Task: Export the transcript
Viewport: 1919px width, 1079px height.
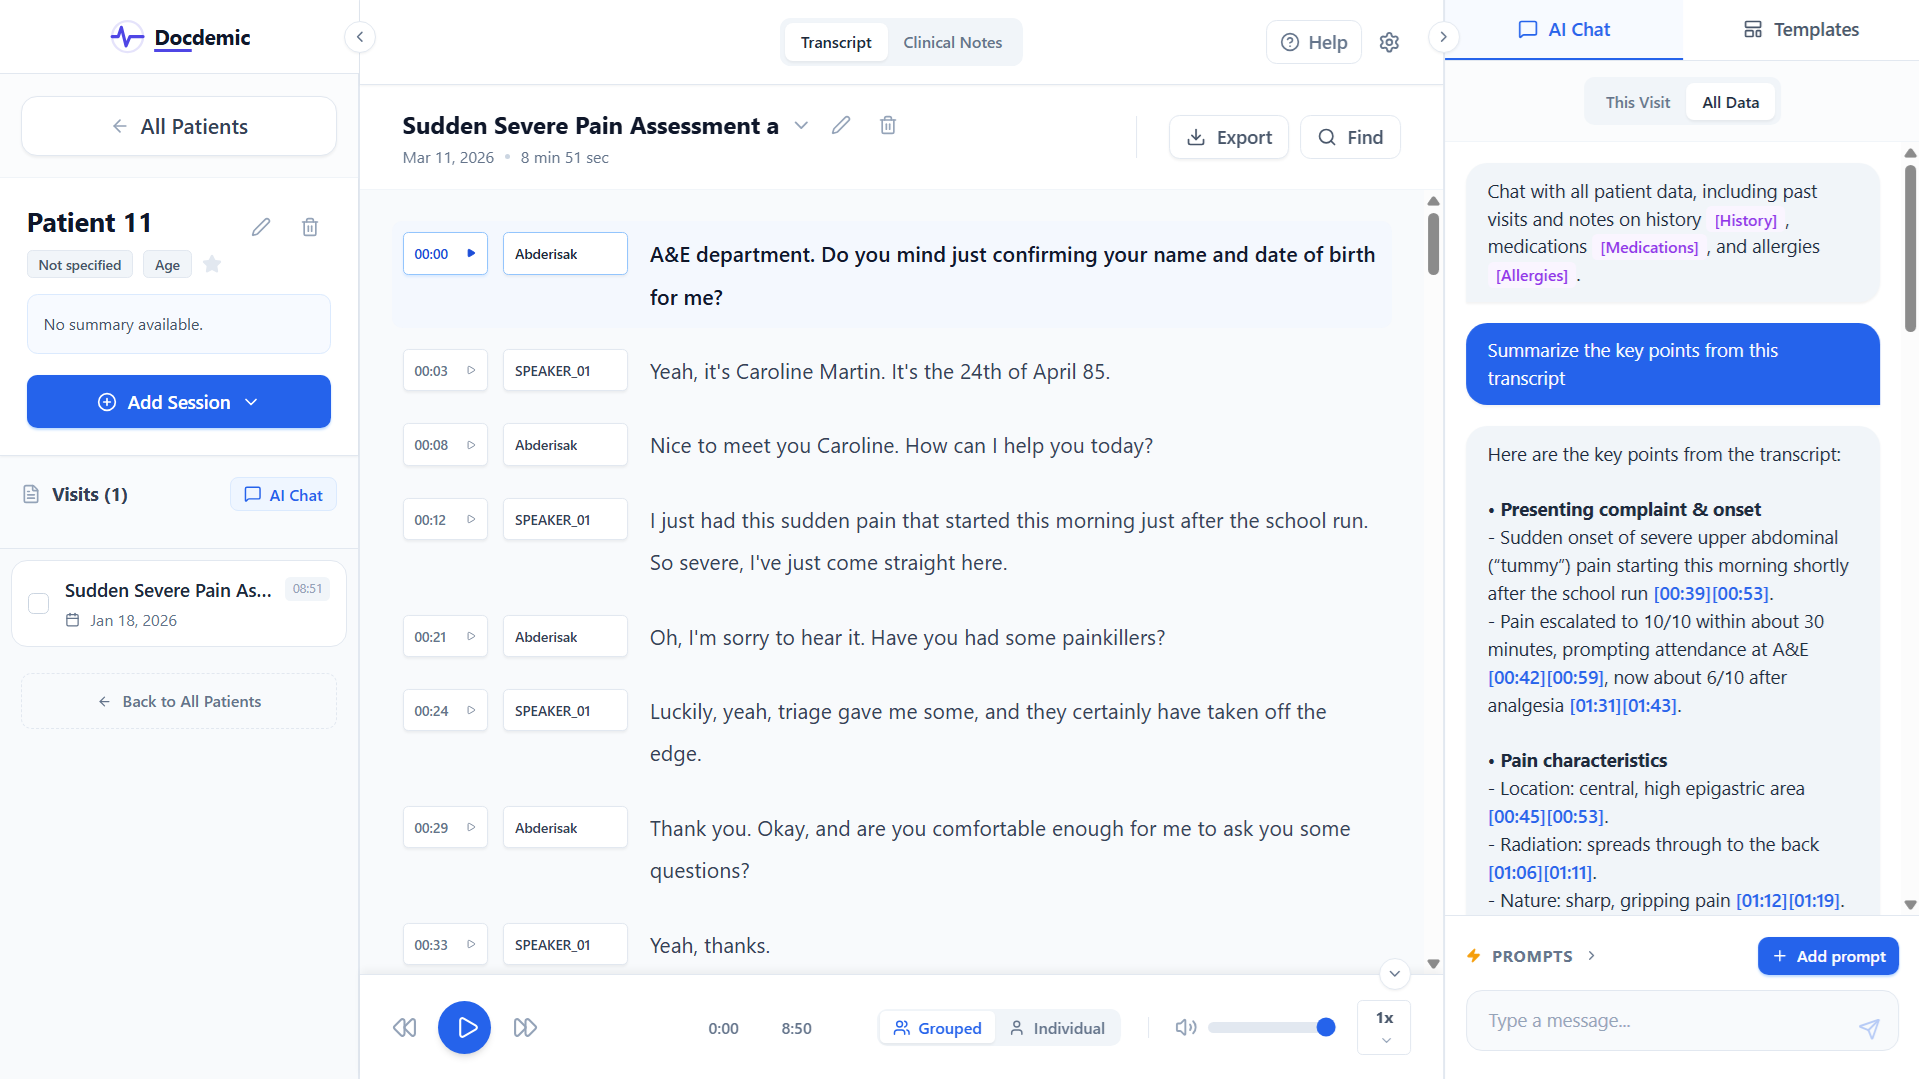Action: pos(1229,138)
